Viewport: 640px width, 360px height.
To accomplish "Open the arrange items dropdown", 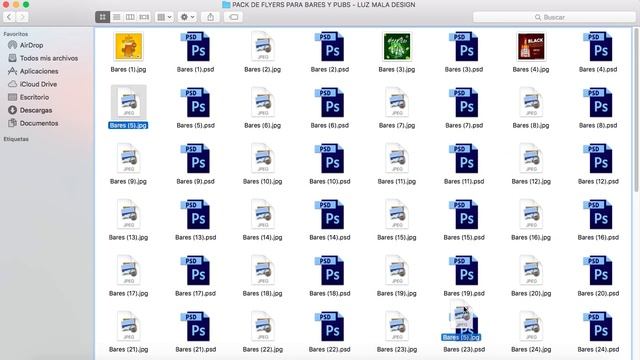I will point(164,17).
